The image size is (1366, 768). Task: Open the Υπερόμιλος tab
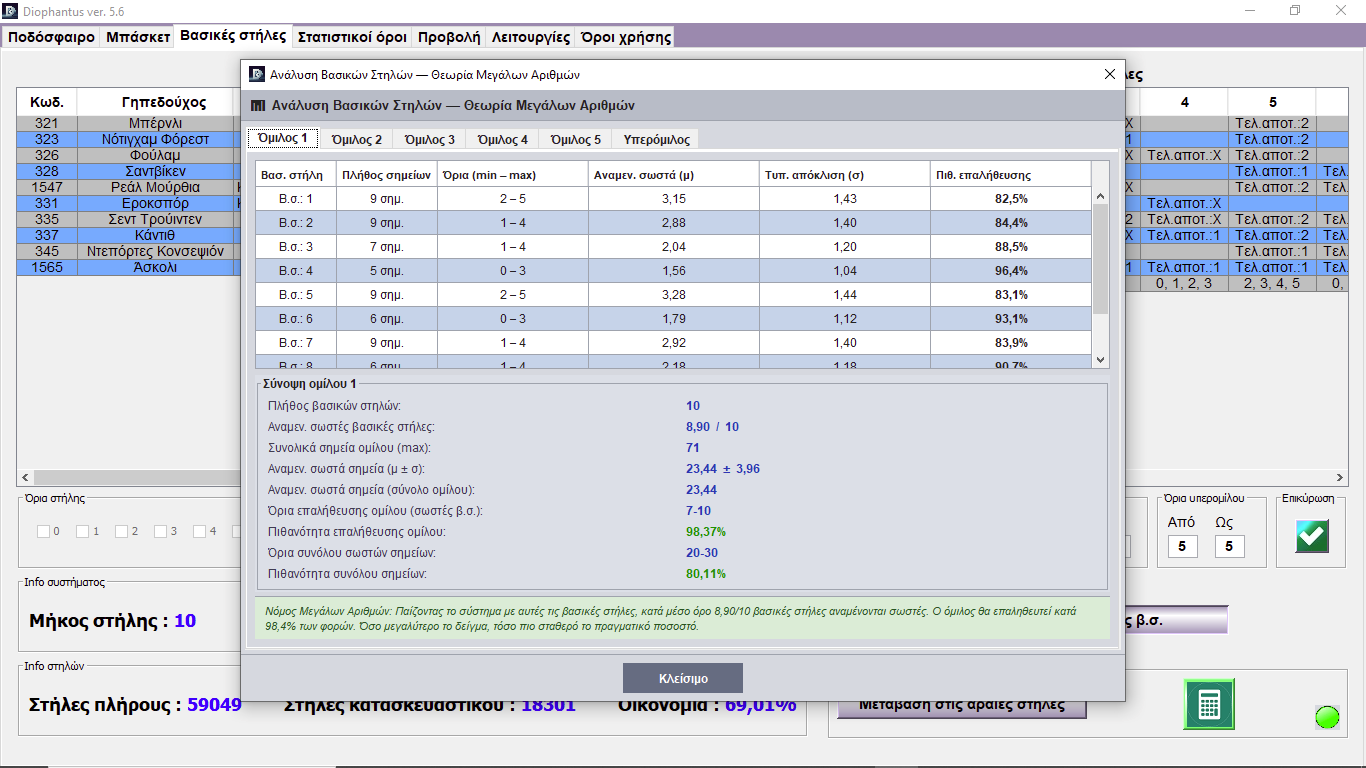click(x=656, y=139)
